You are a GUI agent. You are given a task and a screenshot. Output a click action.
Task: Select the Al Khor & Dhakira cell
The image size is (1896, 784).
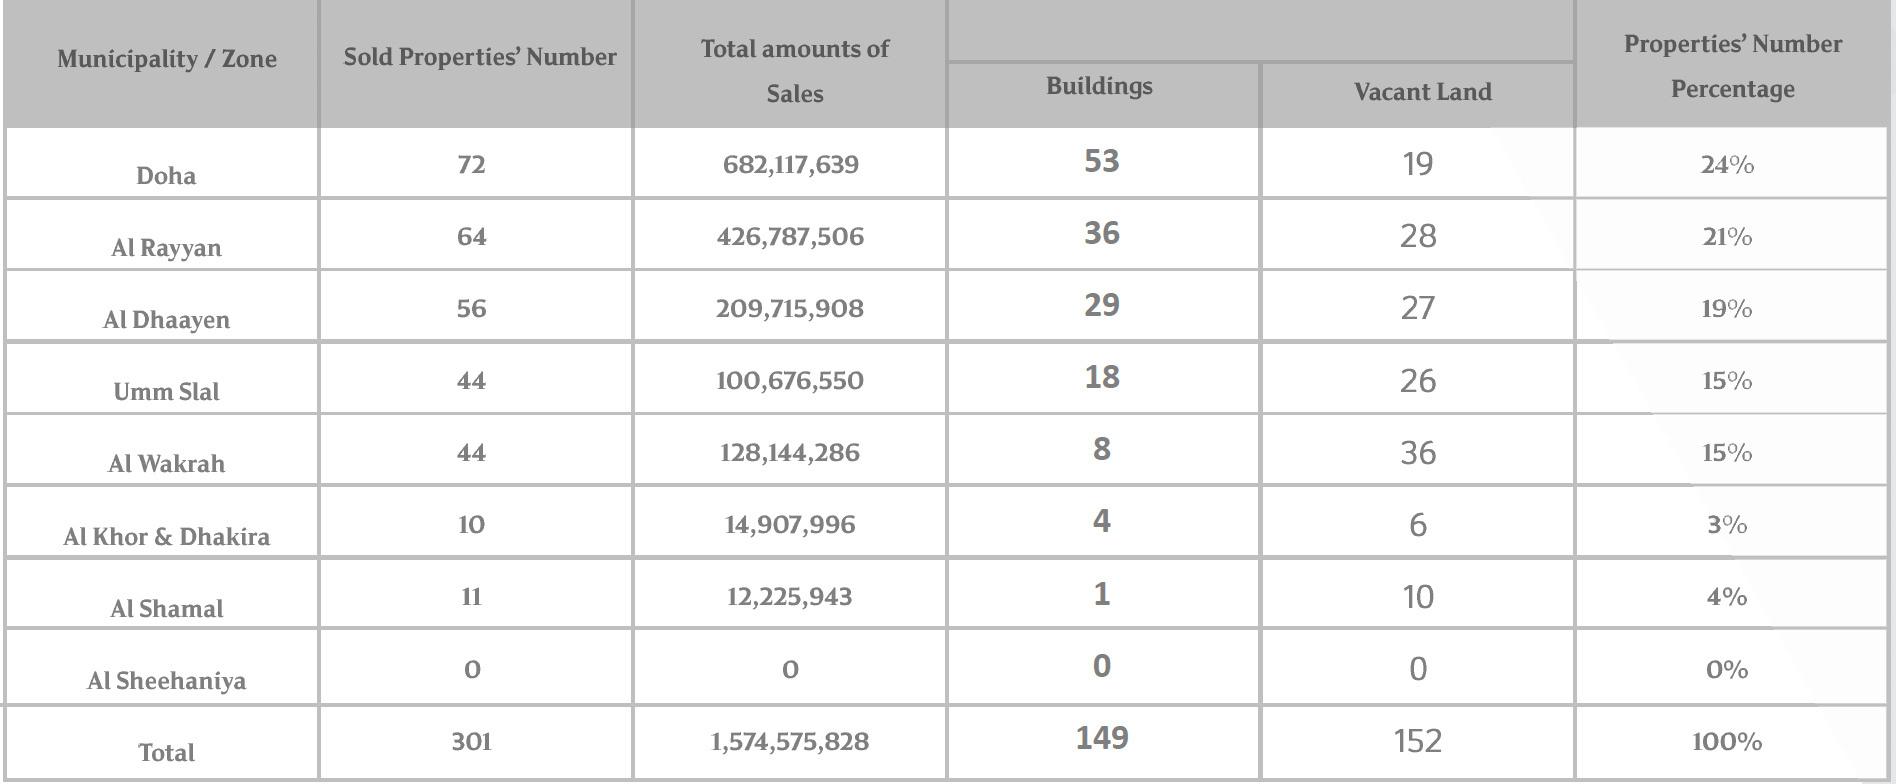166,537
